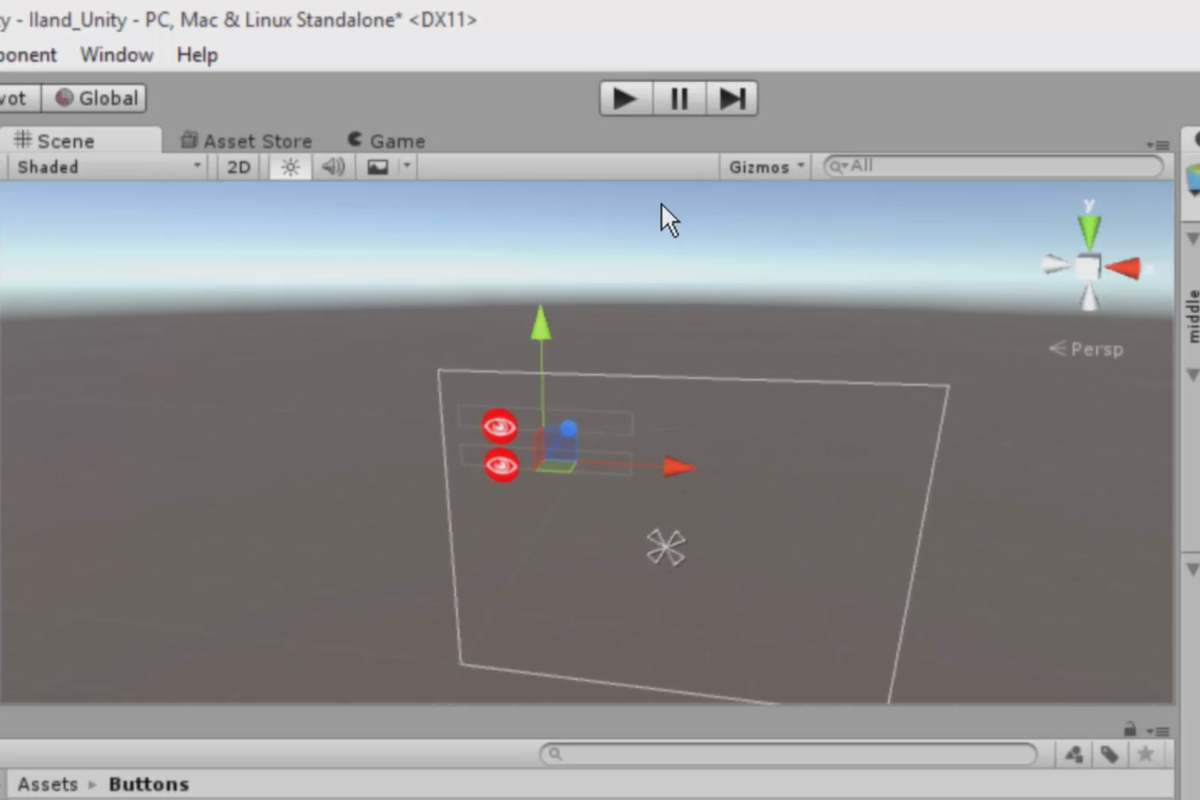This screenshot has width=1200, height=800.
Task: Mute scene audio with the speaker icon
Action: (x=333, y=166)
